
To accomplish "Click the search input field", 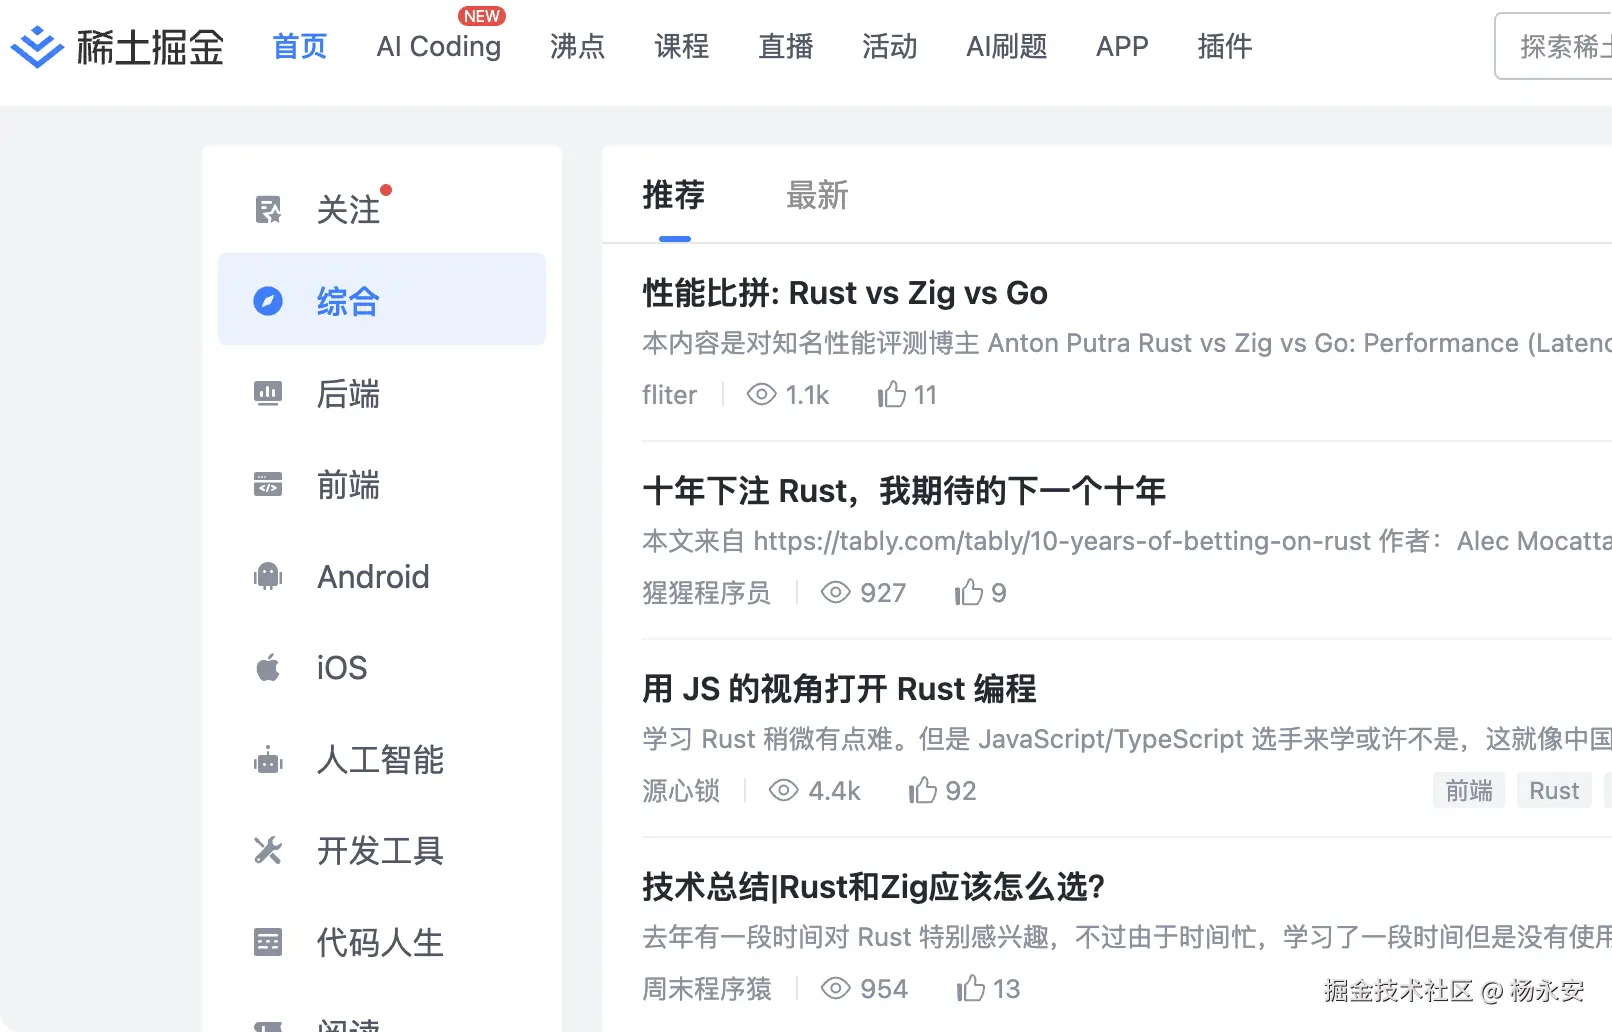I will point(1560,46).
